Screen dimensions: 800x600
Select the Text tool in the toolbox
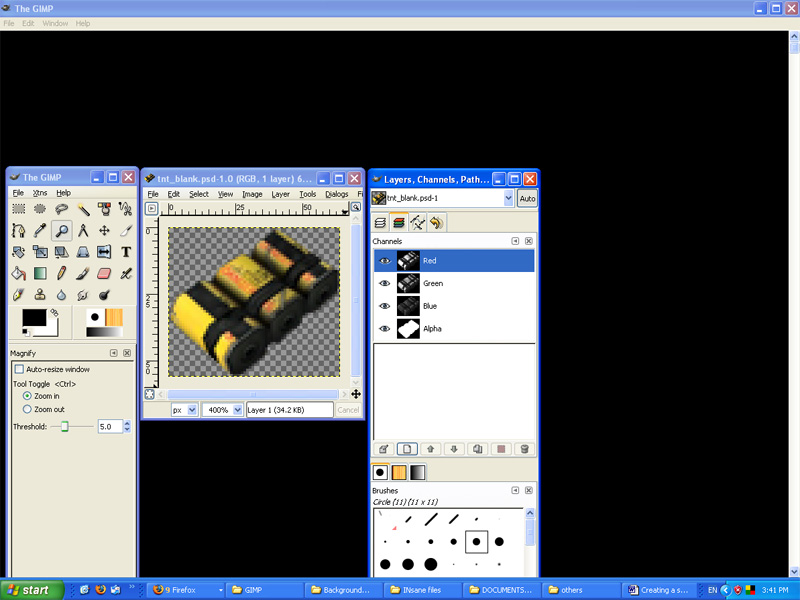(126, 252)
